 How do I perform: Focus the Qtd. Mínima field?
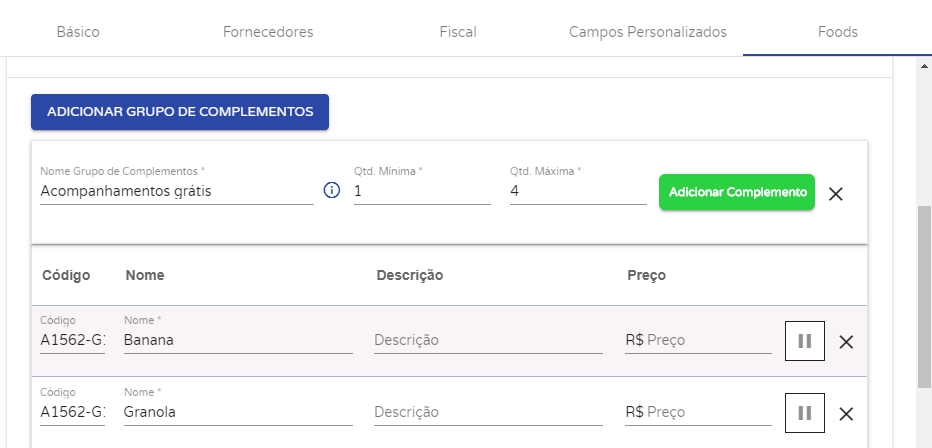click(x=422, y=190)
